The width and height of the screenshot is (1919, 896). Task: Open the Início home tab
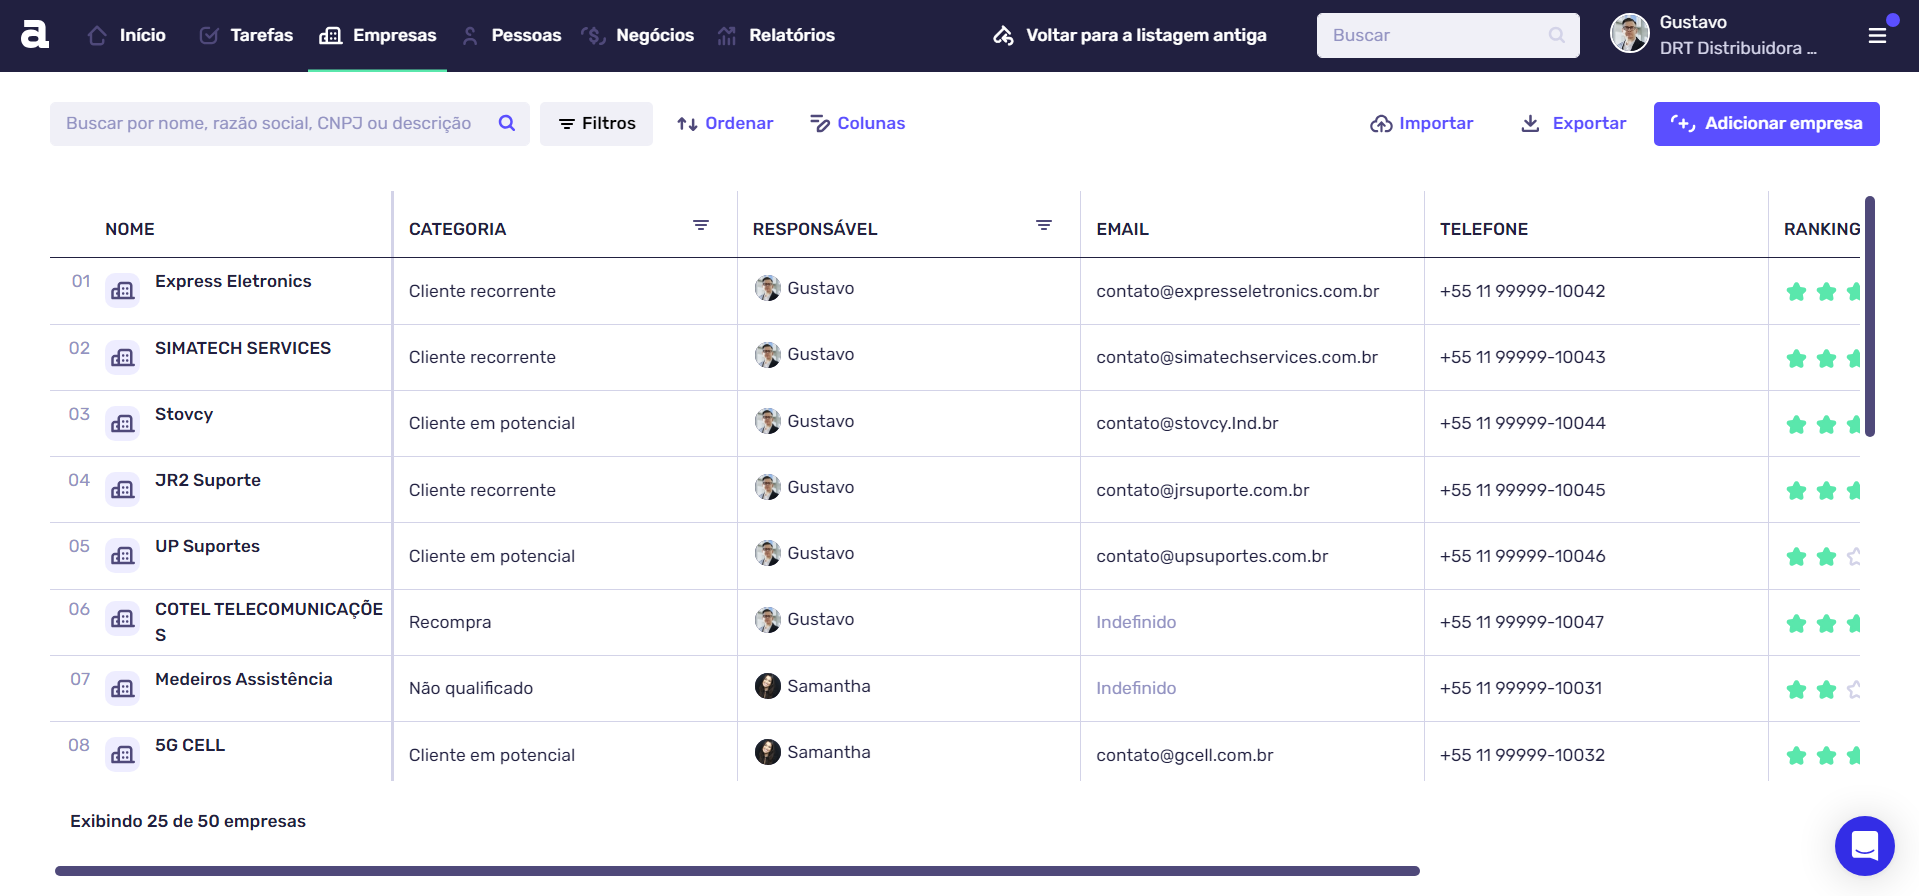pos(127,35)
